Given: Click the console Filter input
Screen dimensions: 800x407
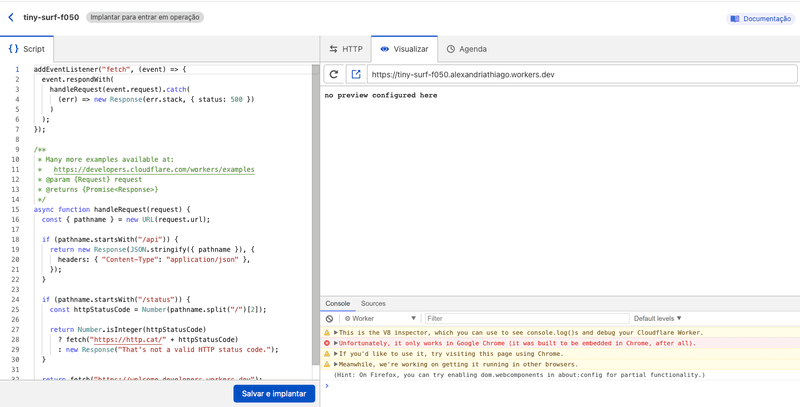Looking at the screenshot, I should point(527,318).
